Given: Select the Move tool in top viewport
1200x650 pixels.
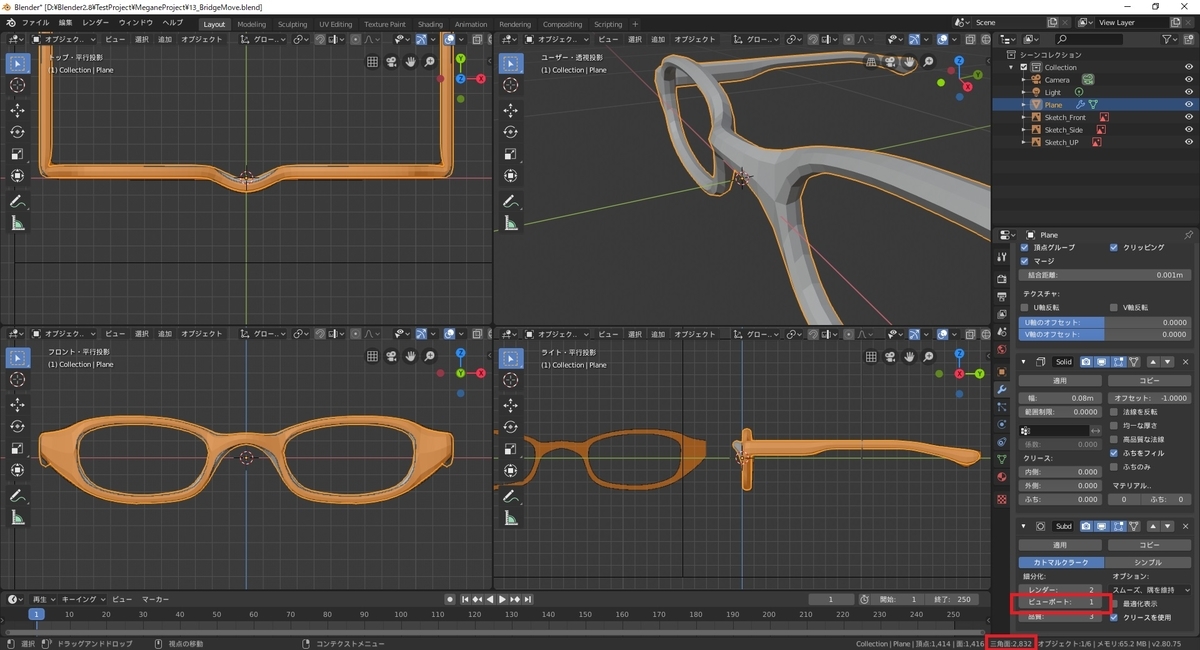Looking at the screenshot, I should coord(18,110).
